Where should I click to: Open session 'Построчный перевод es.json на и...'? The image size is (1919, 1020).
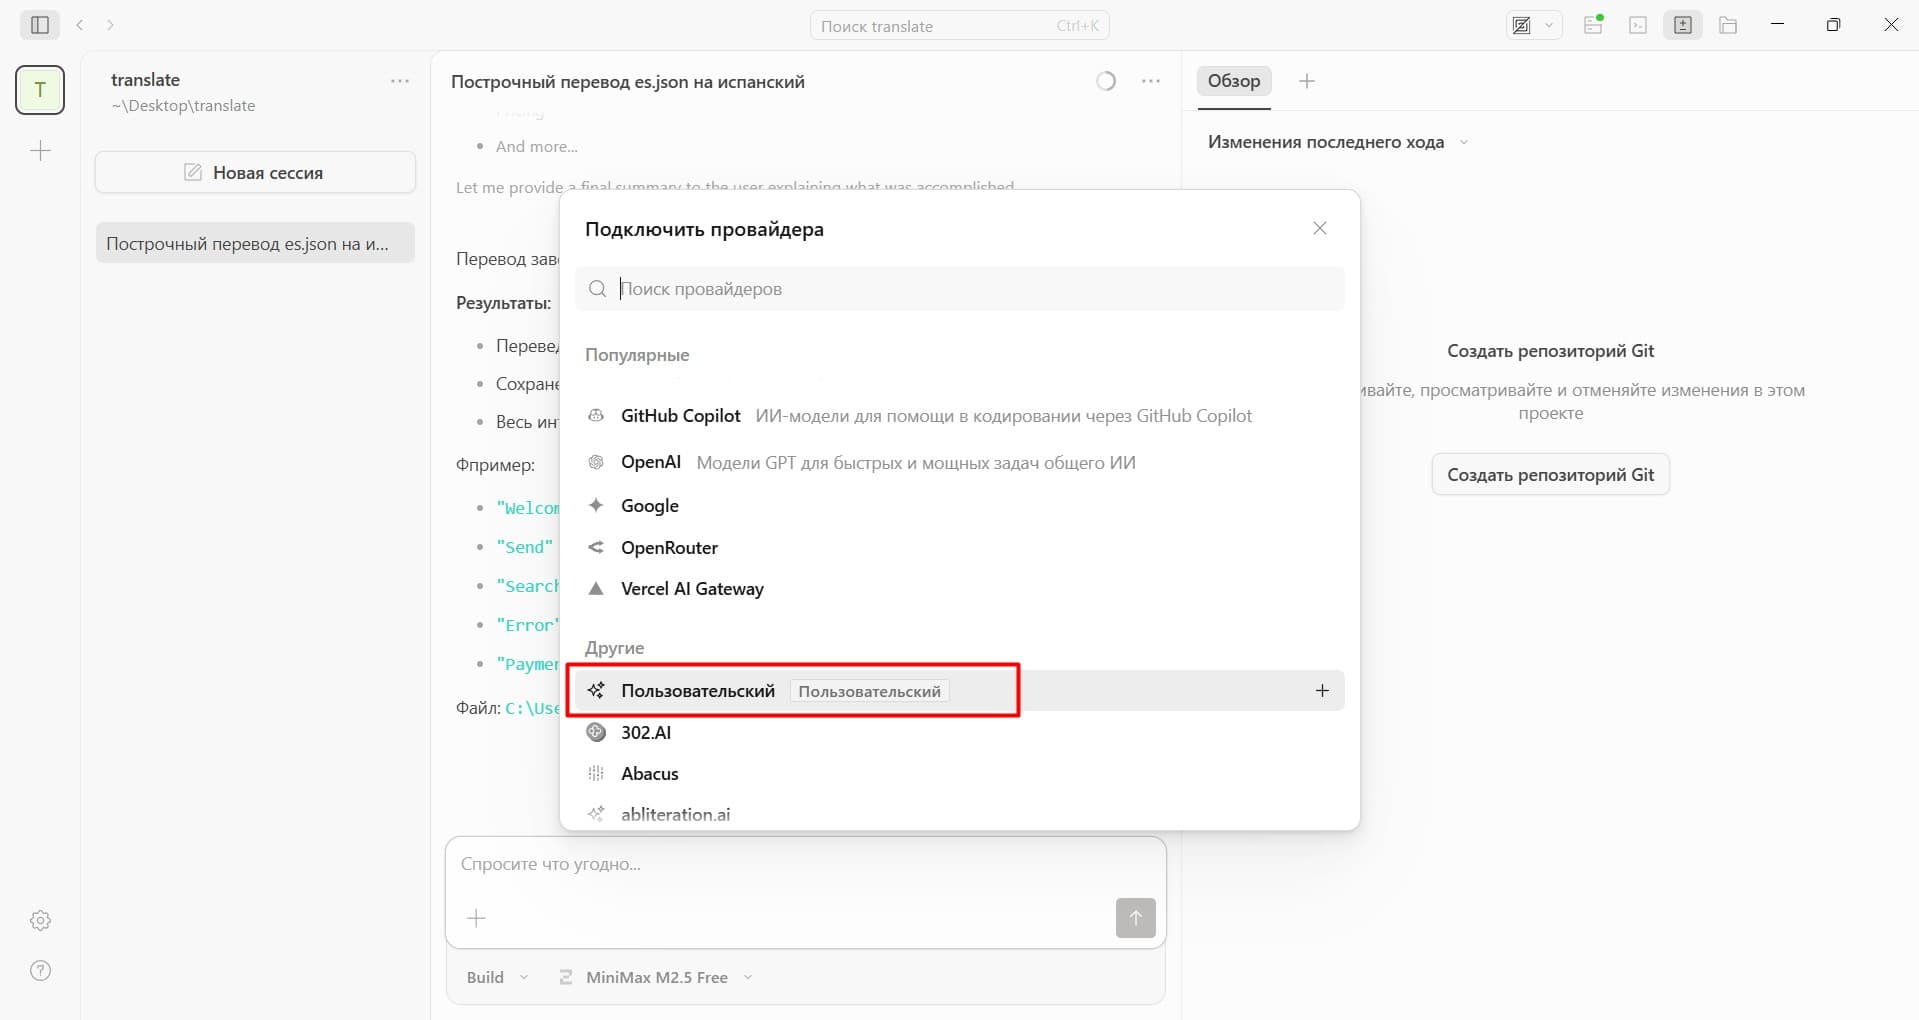[255, 243]
